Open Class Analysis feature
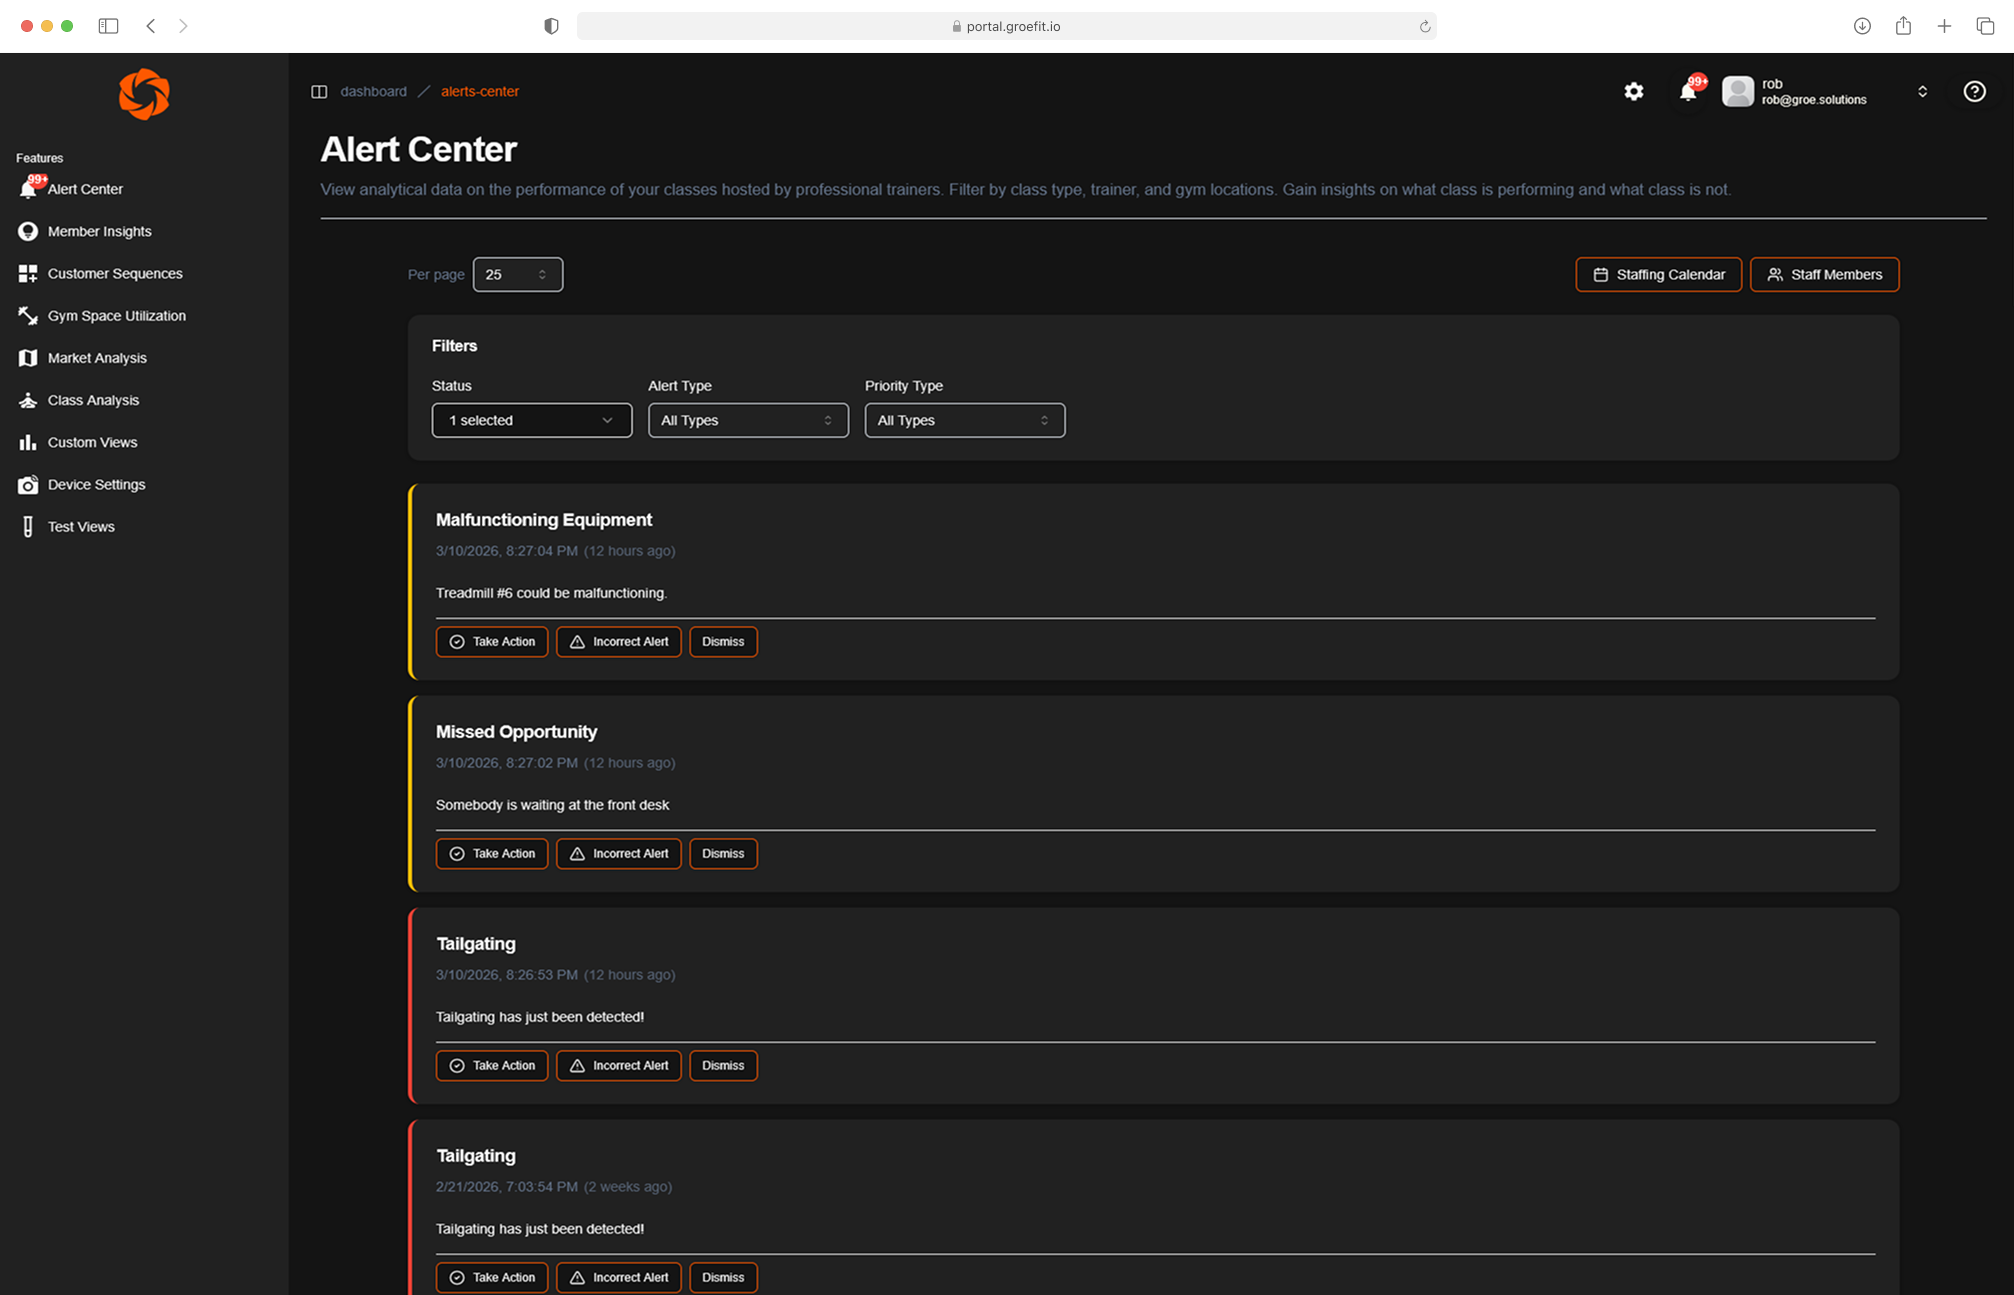 pyautogui.click(x=93, y=400)
